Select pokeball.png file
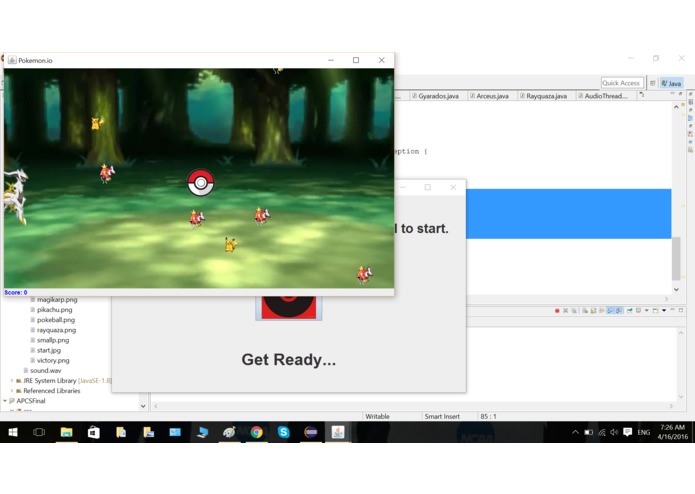Viewport: 695px width, 494px height. point(56,320)
